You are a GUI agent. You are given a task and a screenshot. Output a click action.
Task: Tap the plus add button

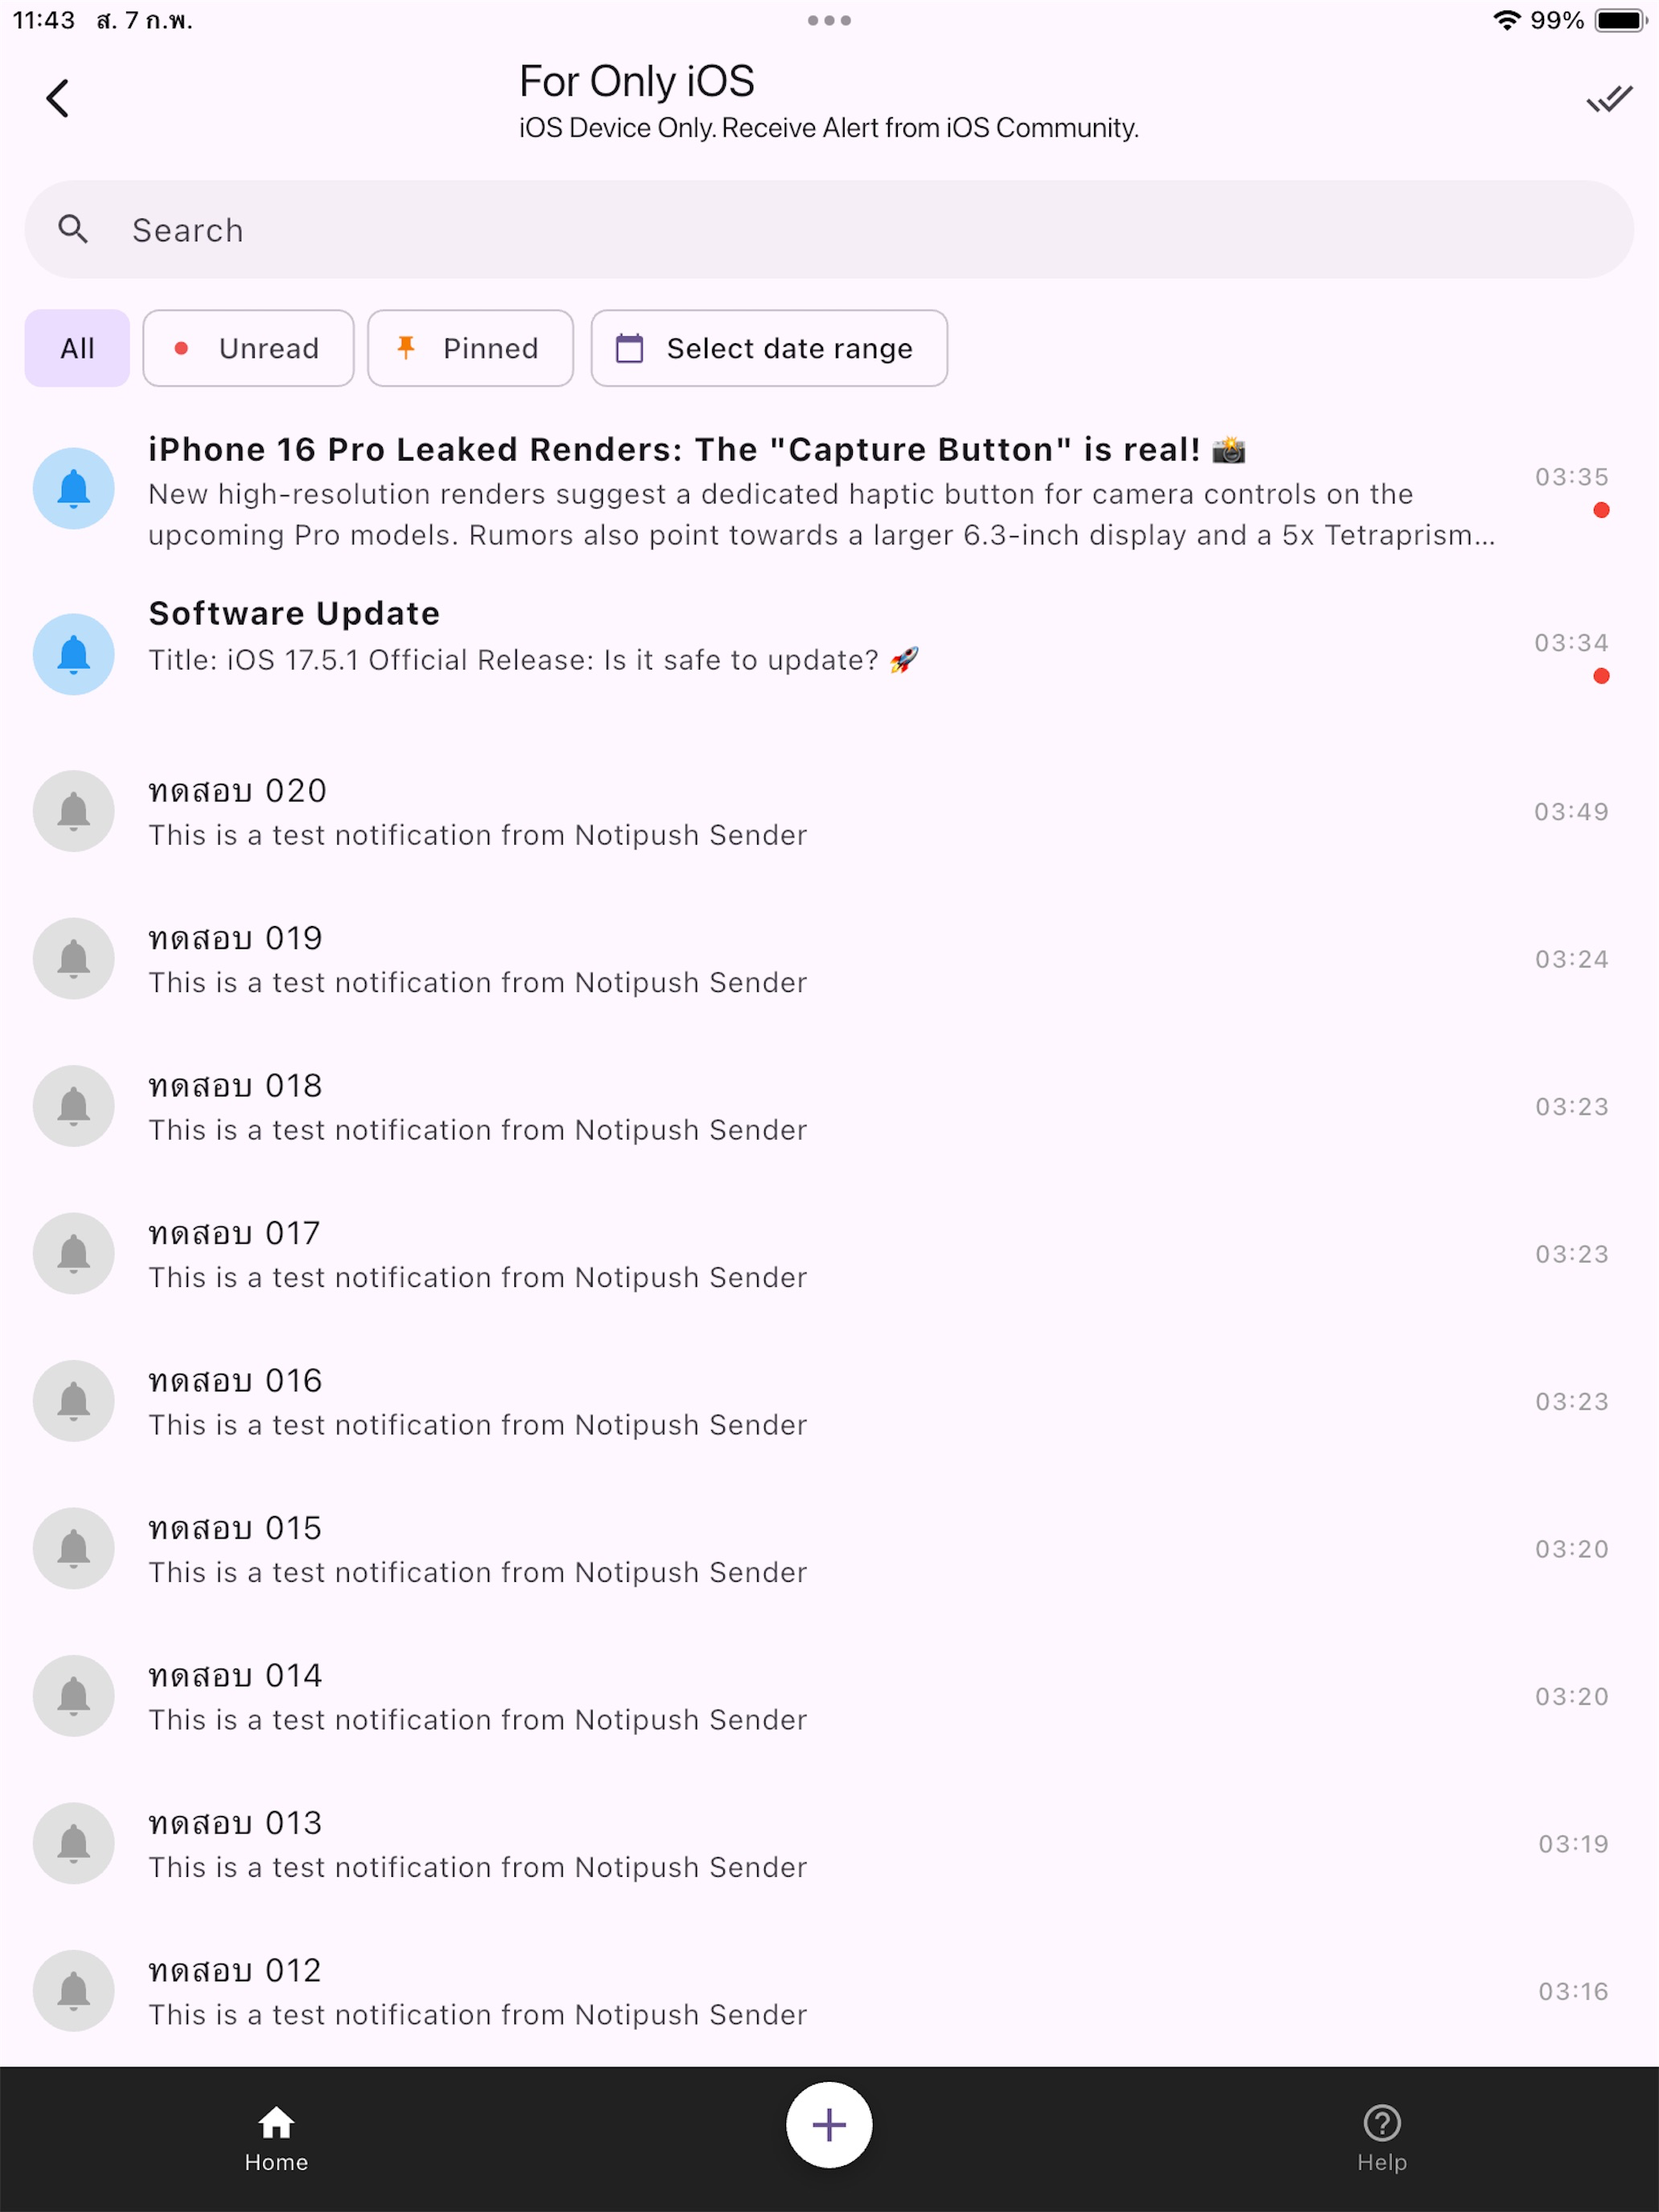829,2125
